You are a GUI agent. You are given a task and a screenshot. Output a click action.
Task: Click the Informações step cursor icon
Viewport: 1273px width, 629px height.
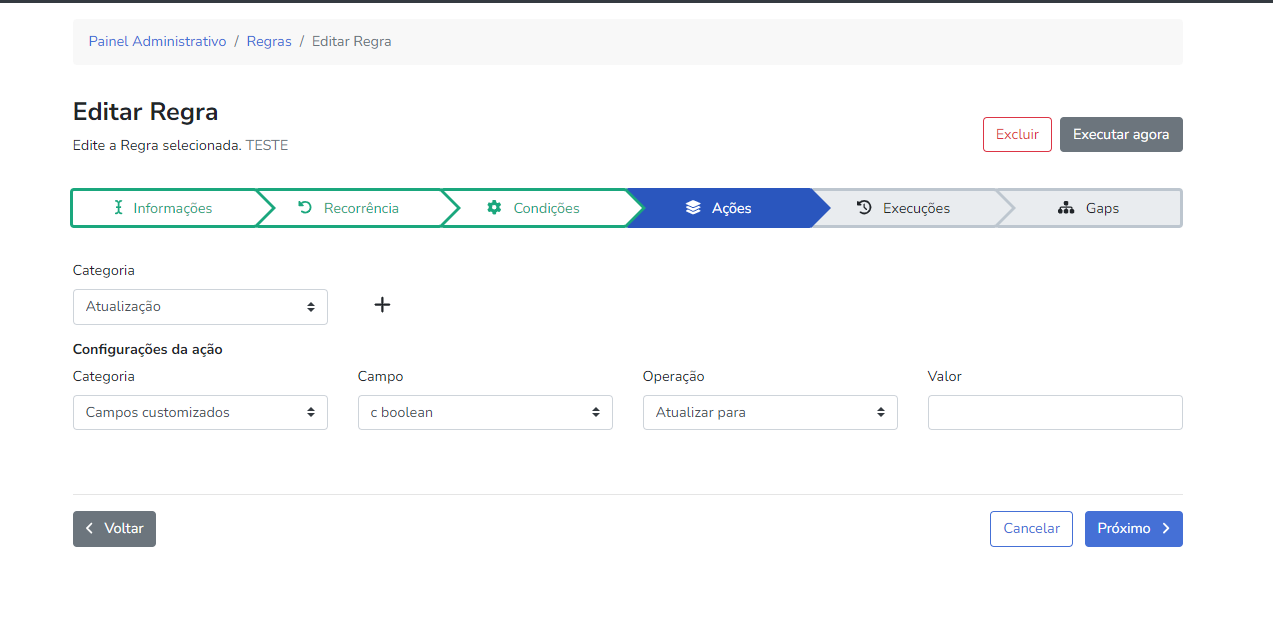click(118, 208)
